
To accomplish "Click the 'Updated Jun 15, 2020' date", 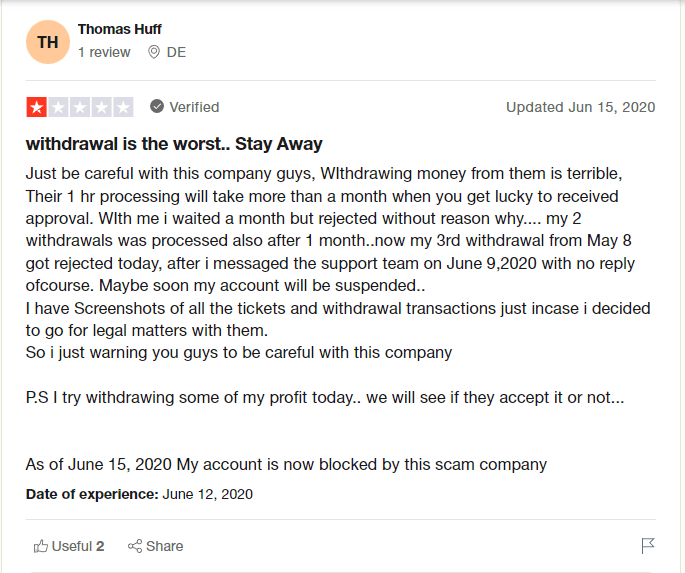I will point(581,107).
